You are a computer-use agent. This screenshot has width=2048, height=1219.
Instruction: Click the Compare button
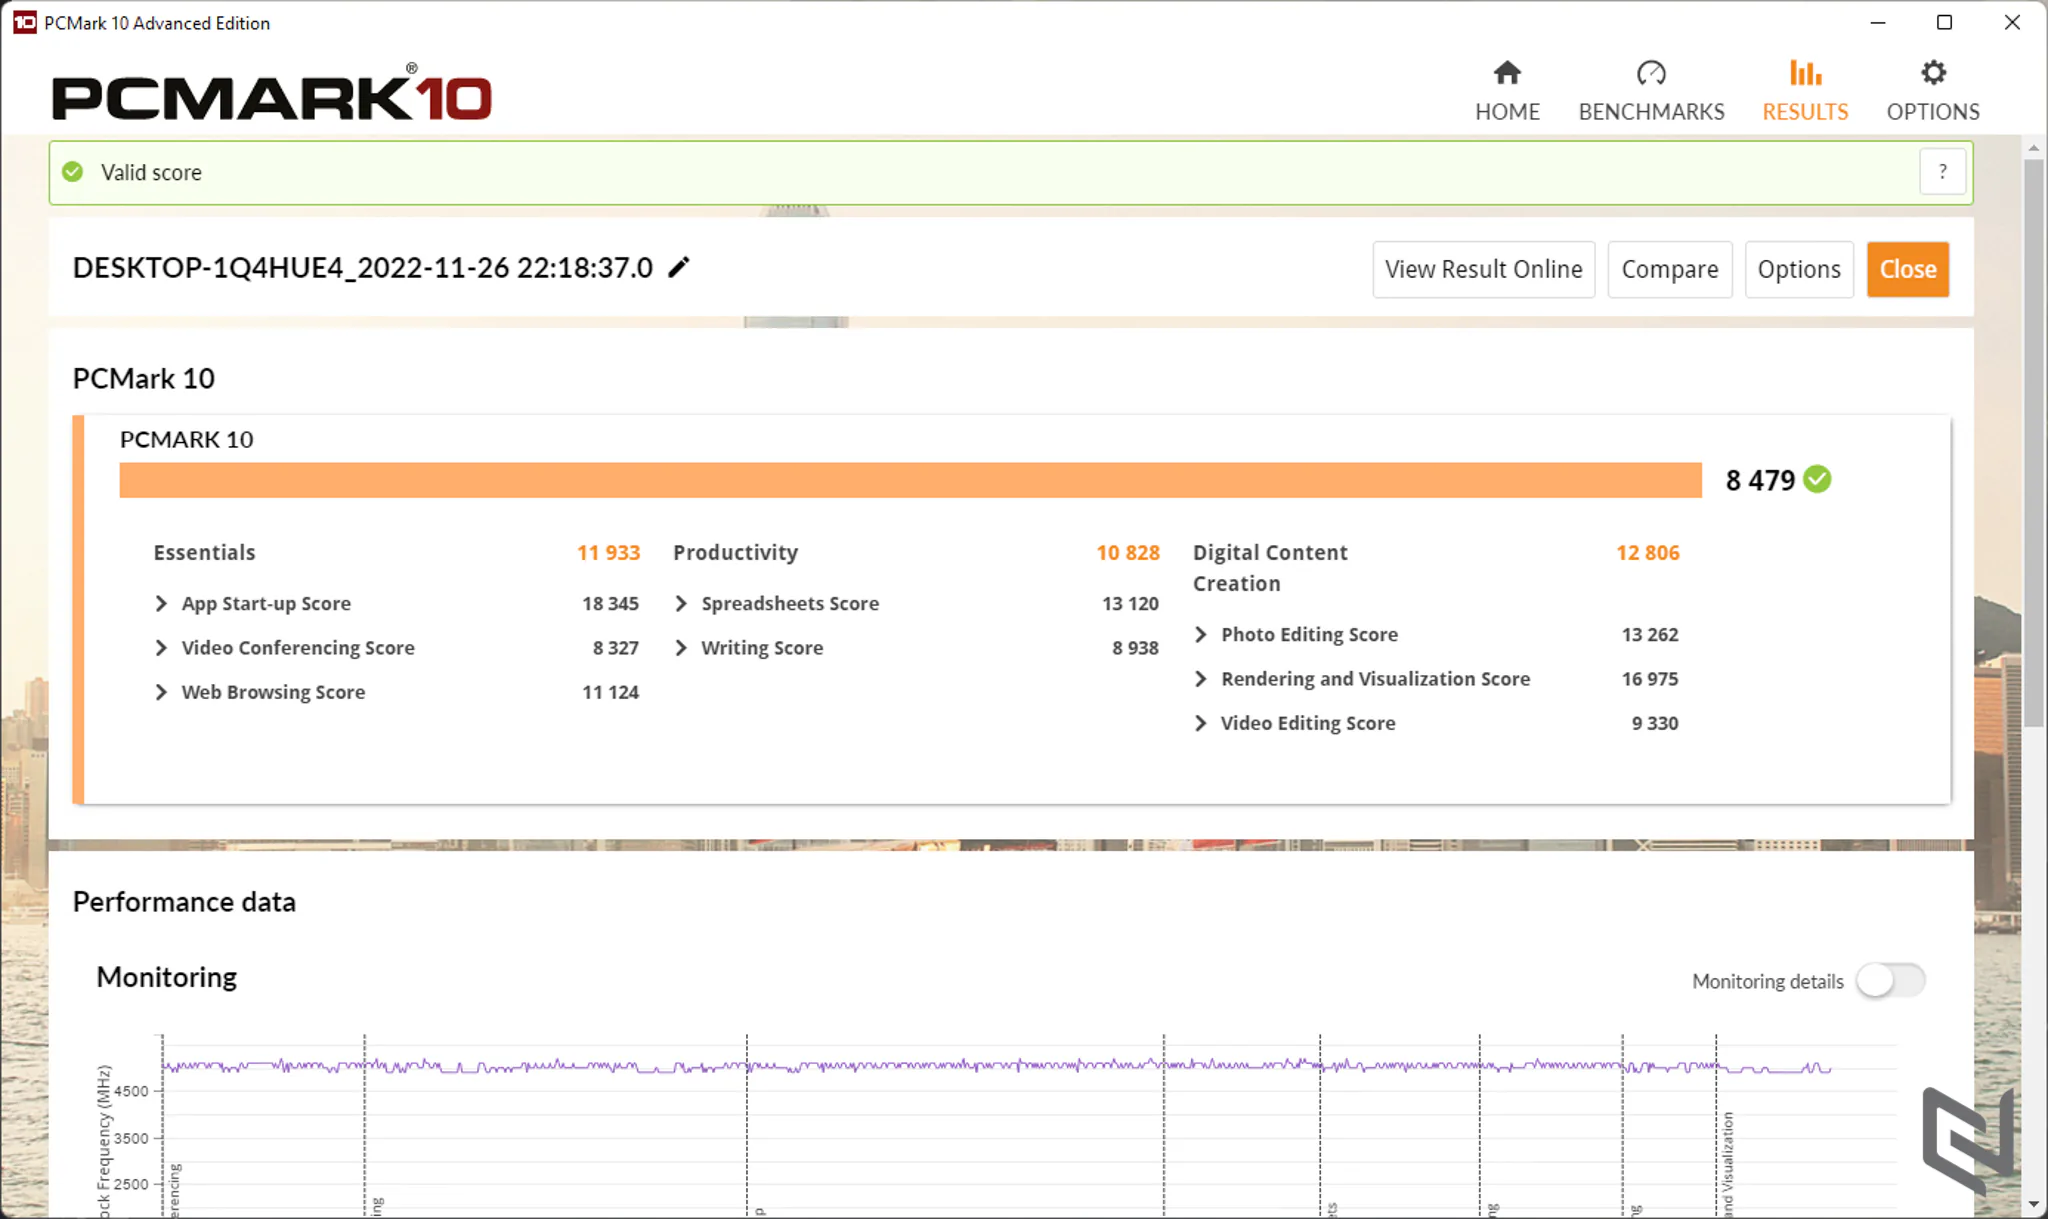pos(1669,269)
